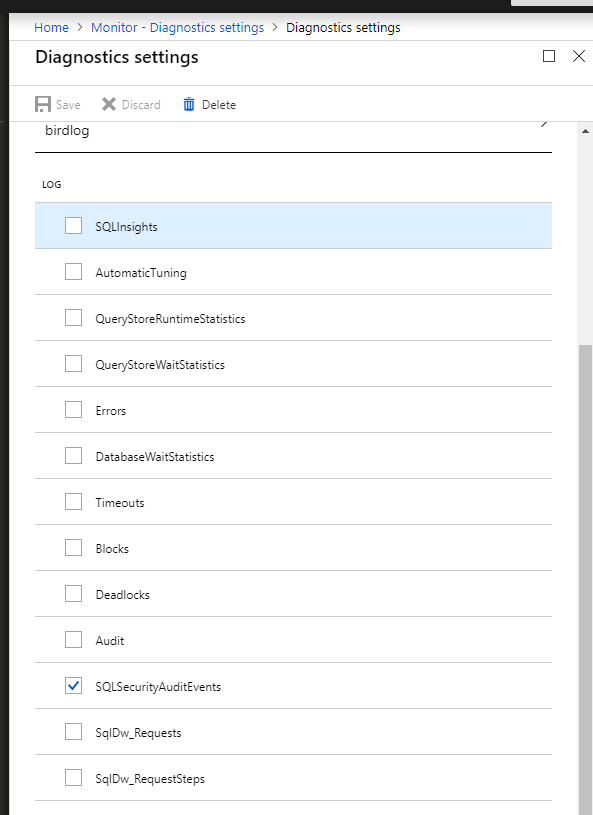The height and width of the screenshot is (815, 593).
Task: Check QueryStoreRuntimeStatistics
Action: click(73, 317)
